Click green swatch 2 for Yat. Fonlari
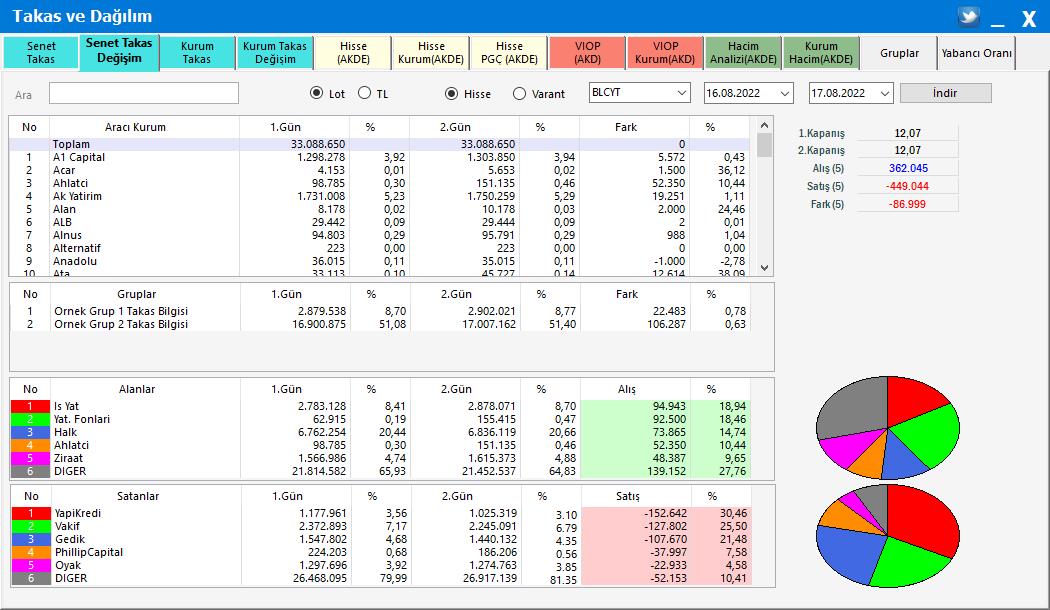Viewport: 1050px width, 610px height. (x=30, y=419)
